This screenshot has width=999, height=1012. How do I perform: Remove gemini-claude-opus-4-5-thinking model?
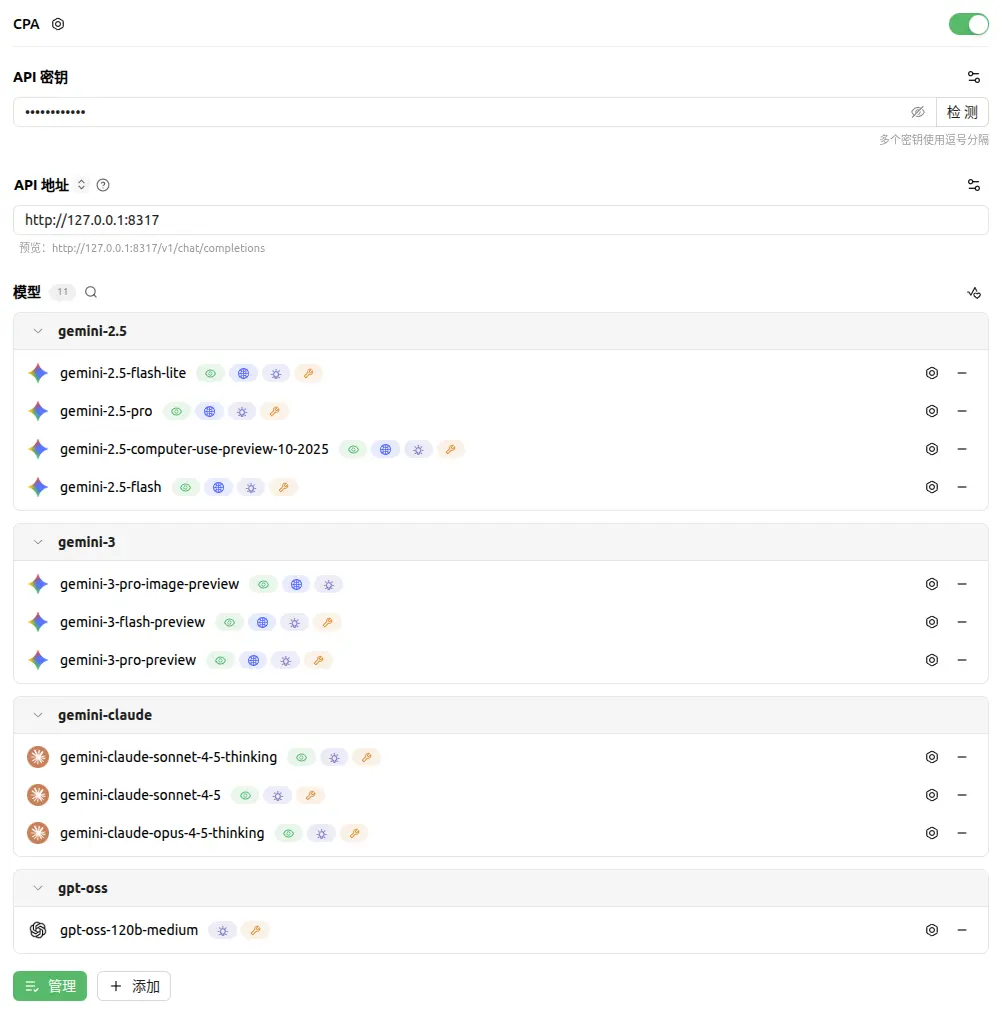pyautogui.click(x=962, y=833)
